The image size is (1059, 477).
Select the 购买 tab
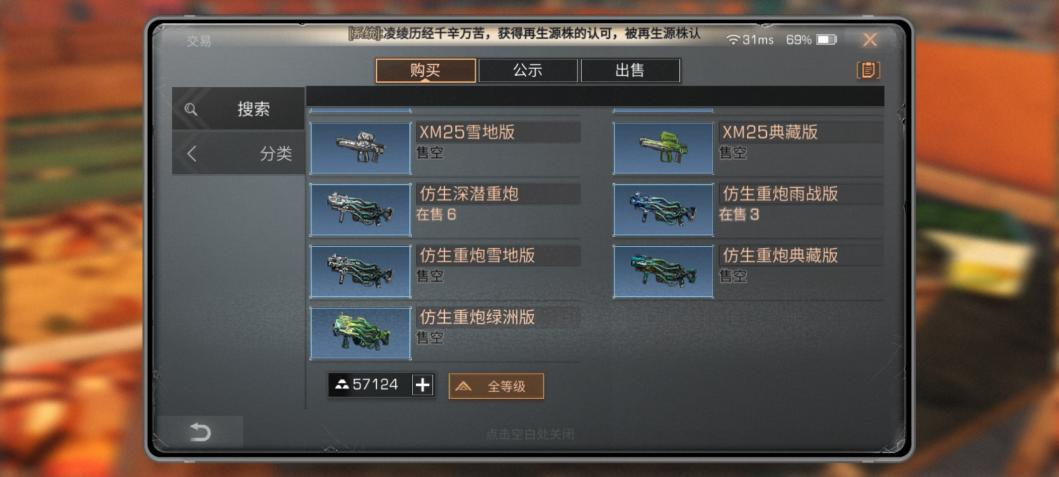point(425,70)
